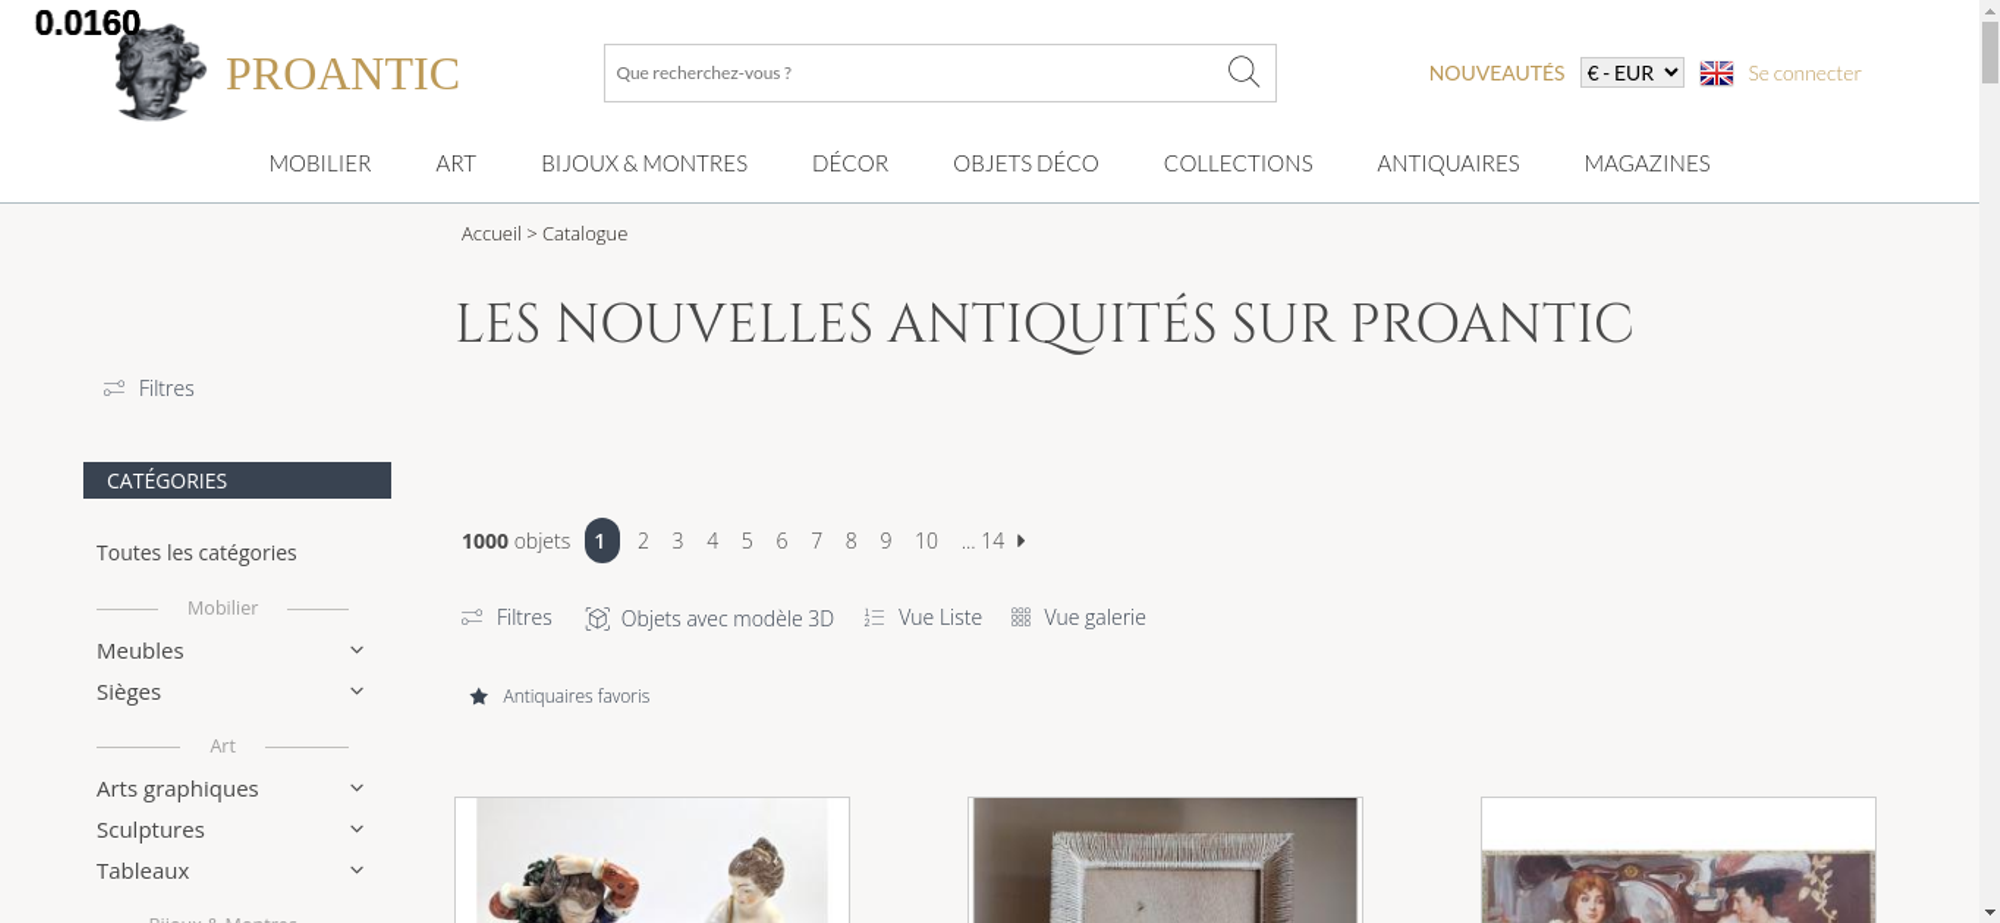Go to results page 5

747,541
